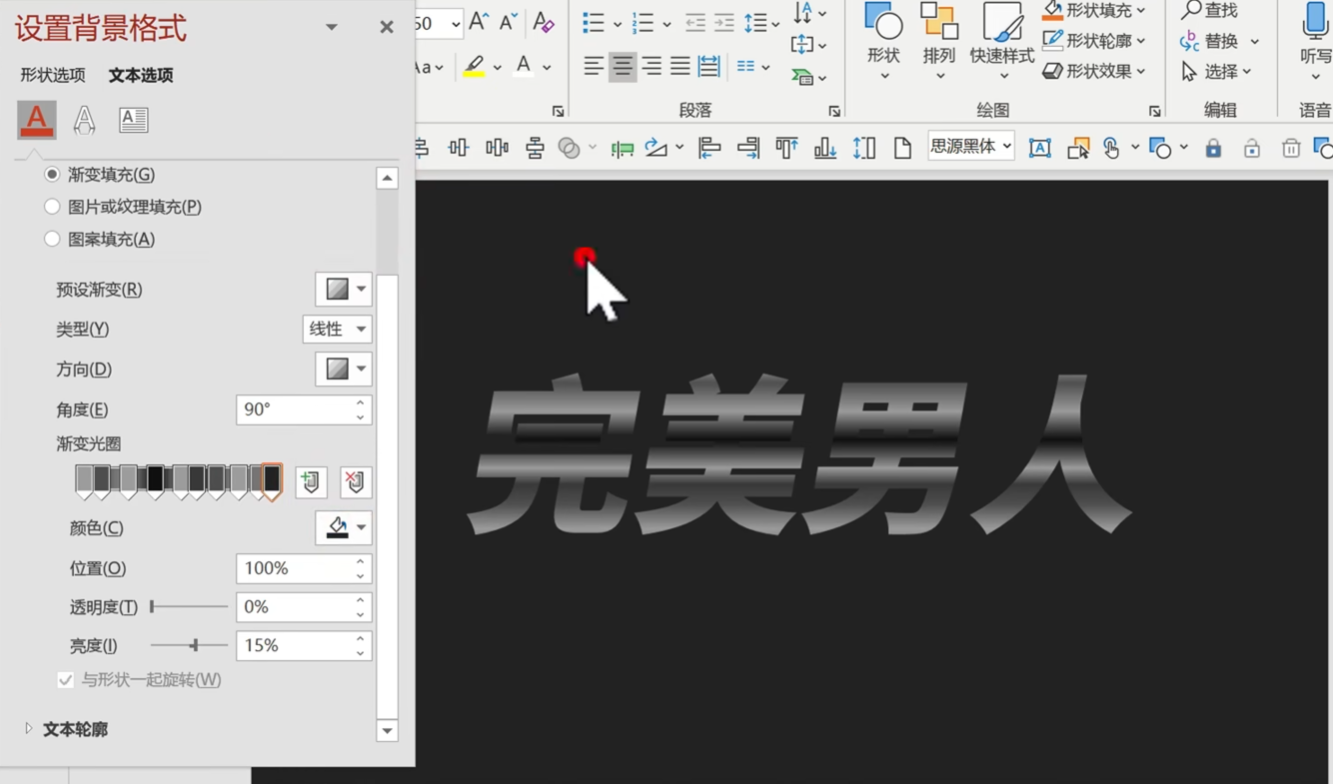Close the 设置背景格式 pane
This screenshot has height=784, width=1333.
(x=387, y=27)
